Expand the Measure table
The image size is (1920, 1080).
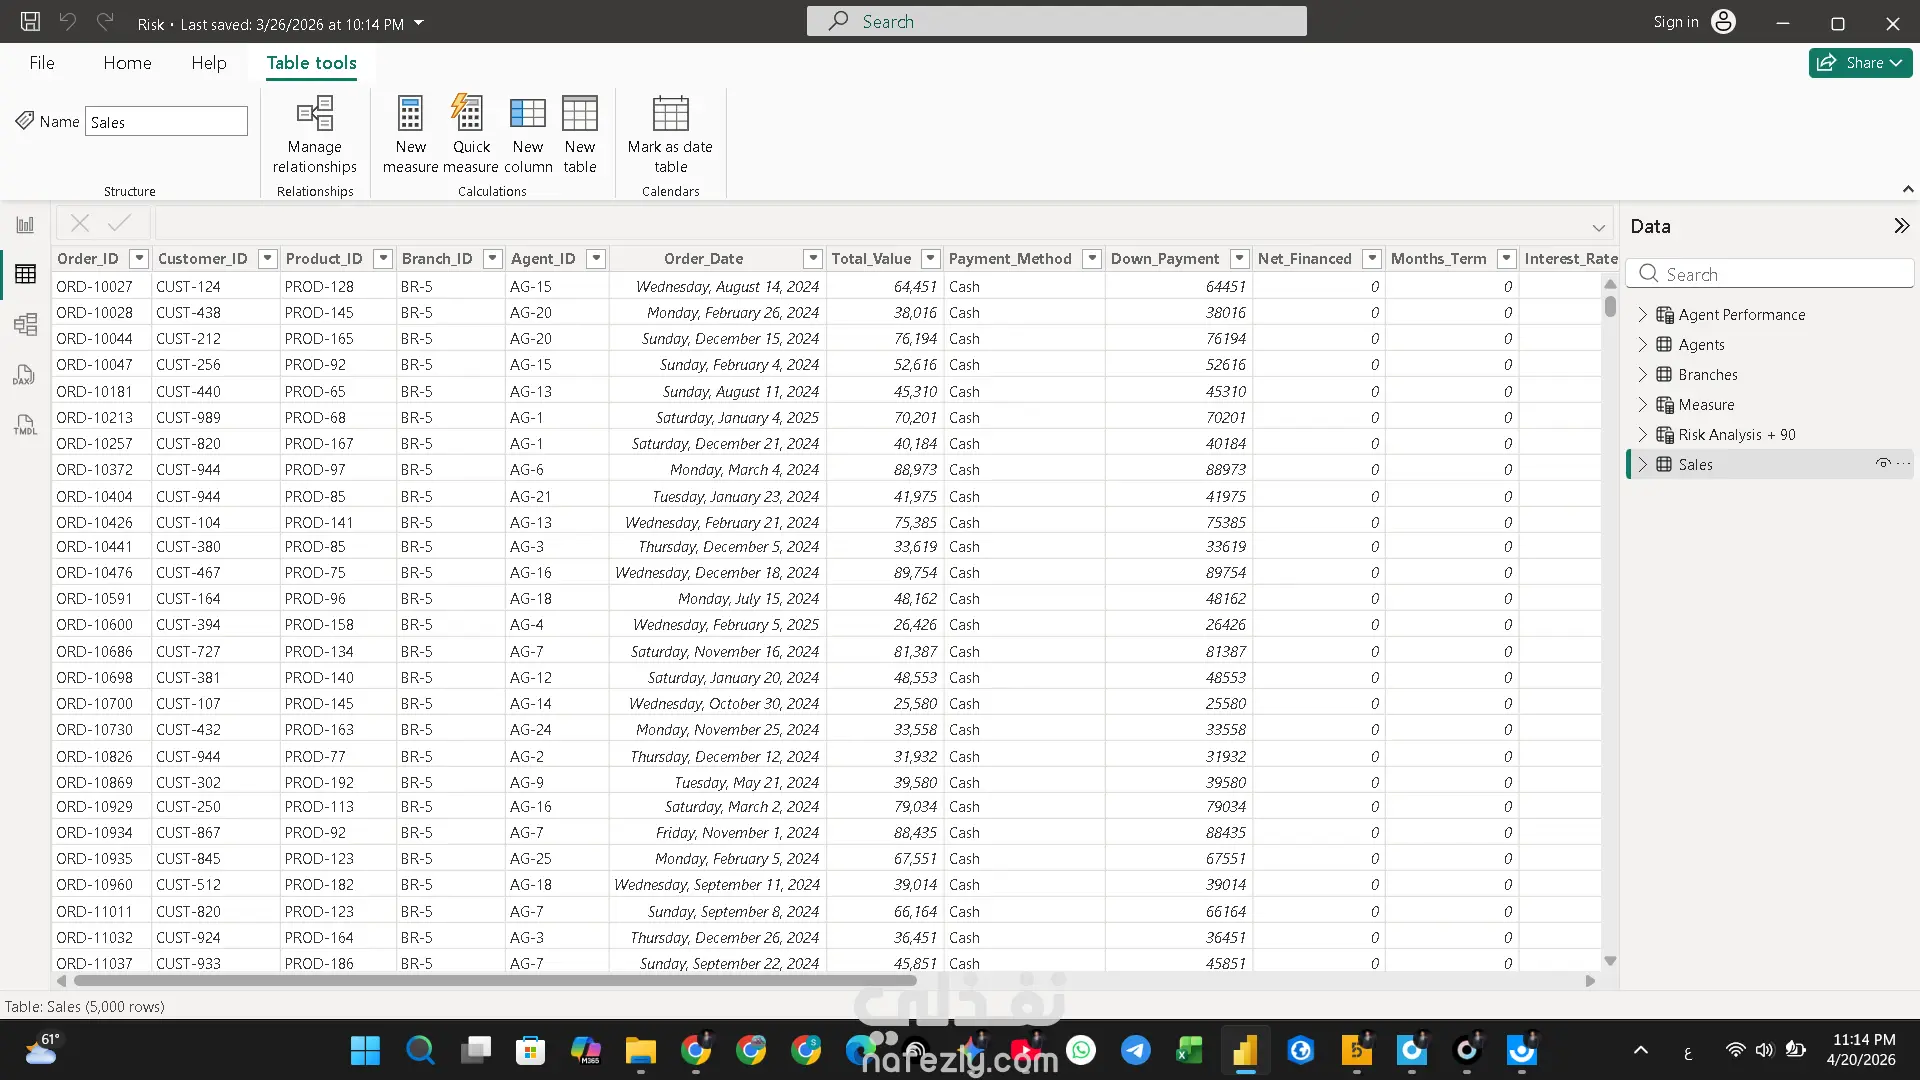(x=1642, y=405)
